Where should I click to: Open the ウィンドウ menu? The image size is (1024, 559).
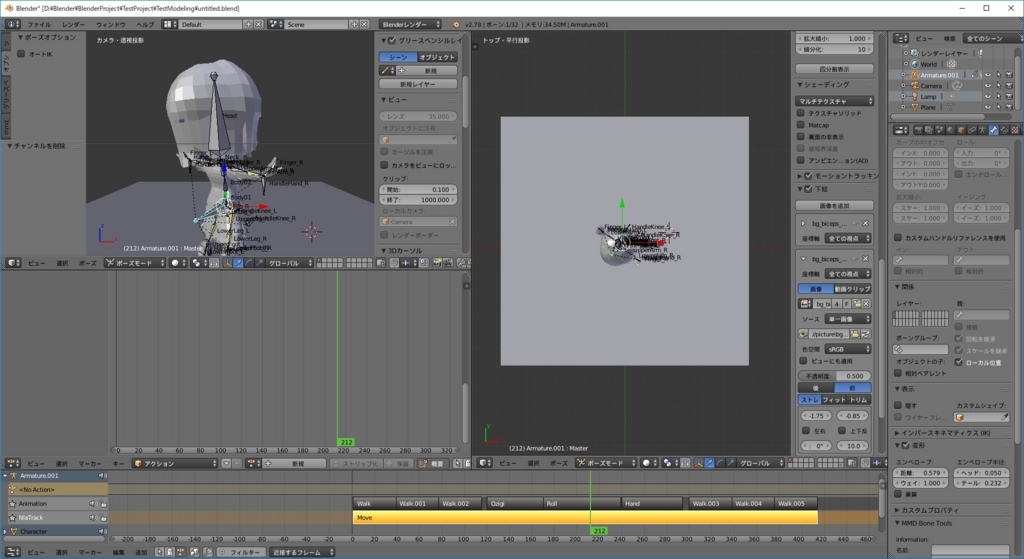(x=110, y=24)
